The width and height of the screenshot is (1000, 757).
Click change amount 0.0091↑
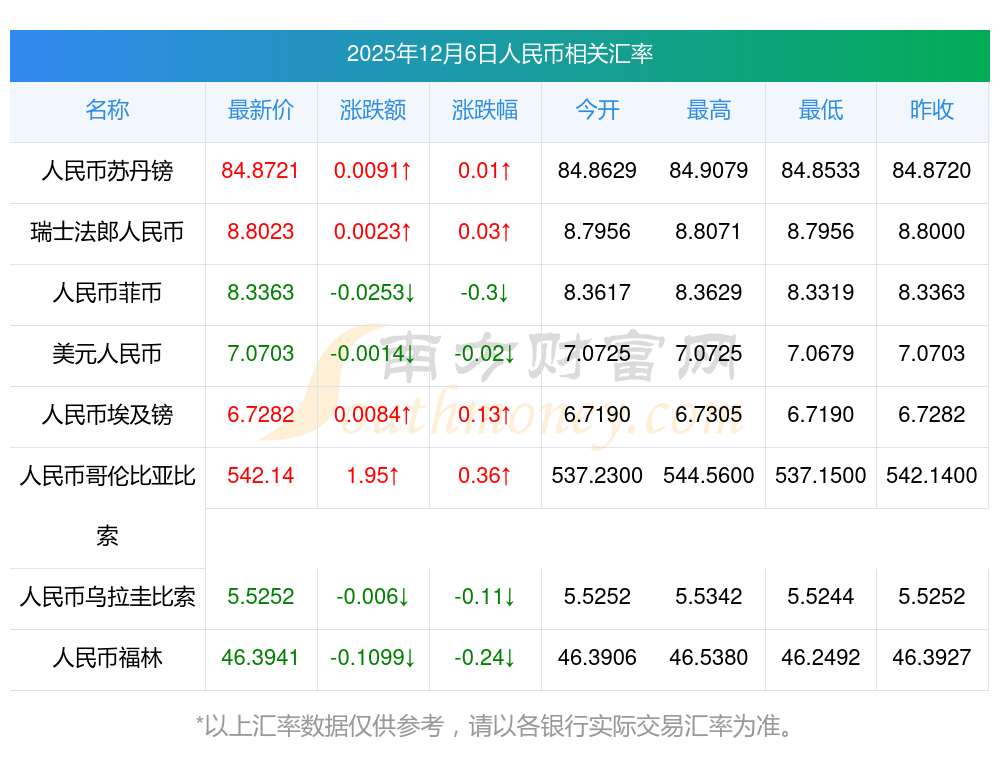372,170
